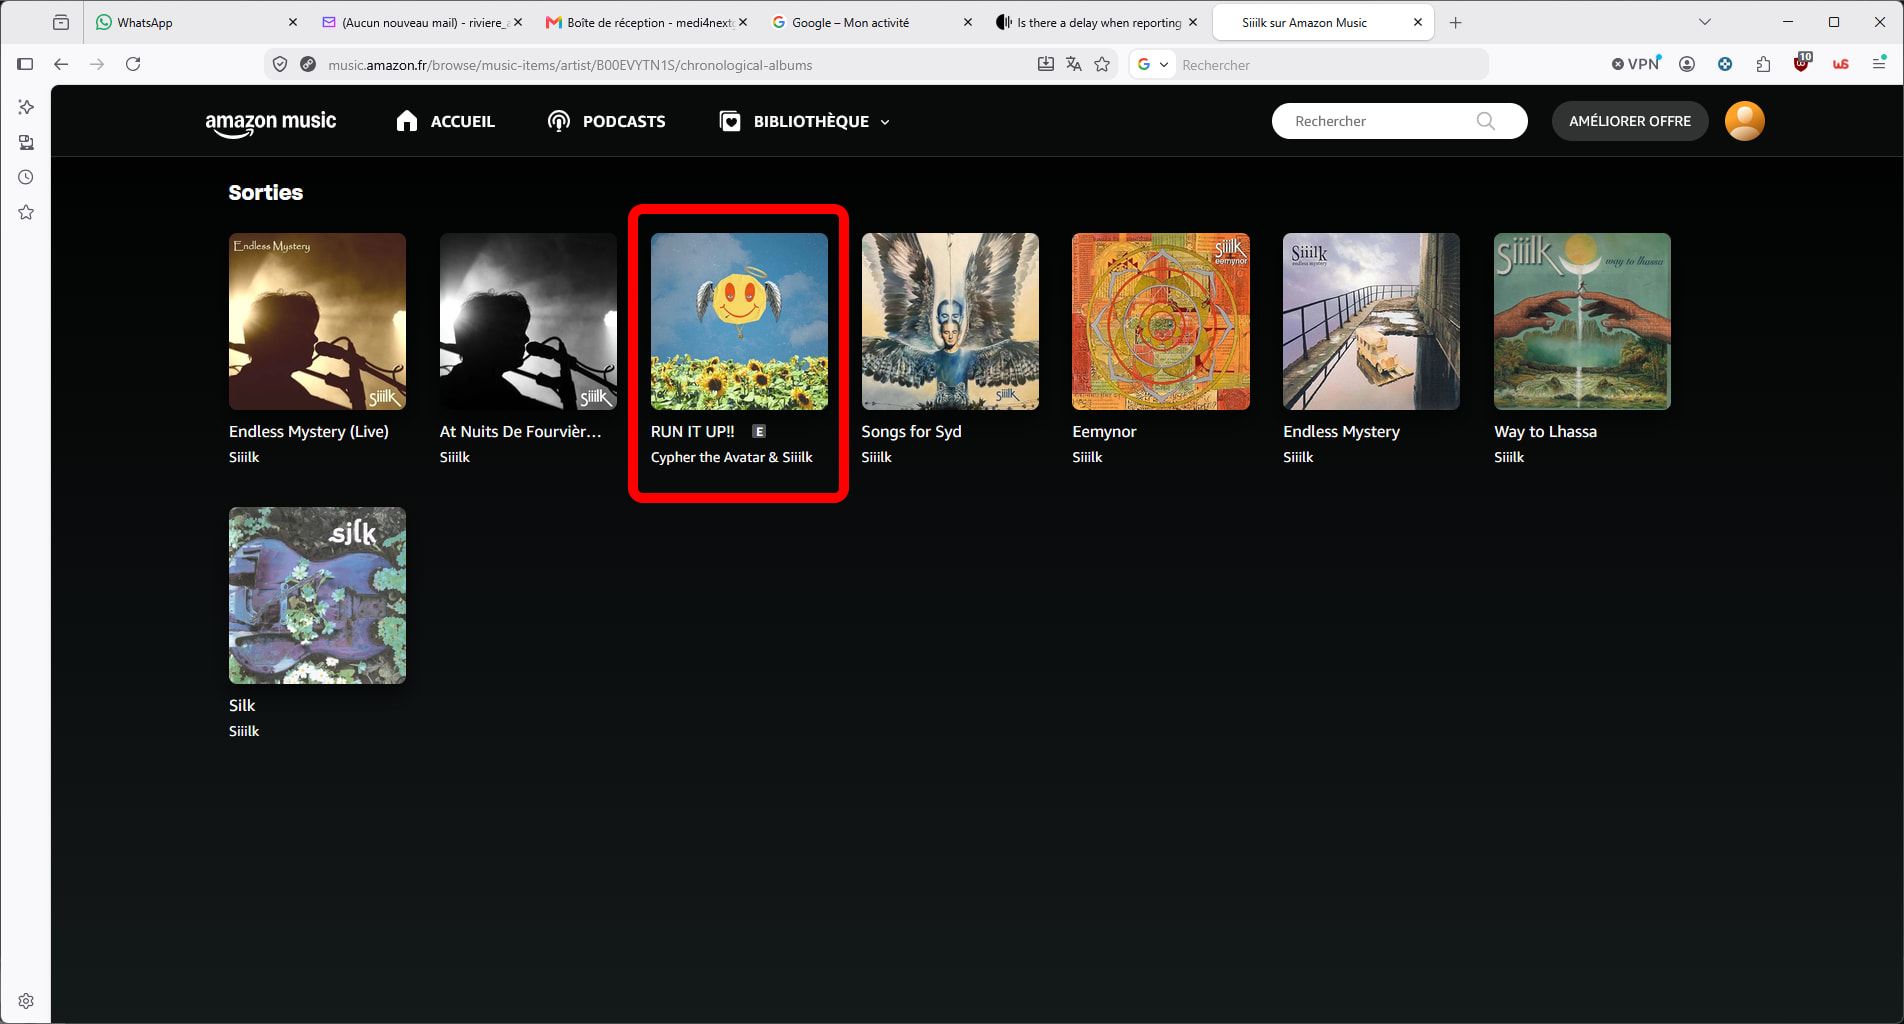
Task: Bookmark this page with the star
Action: pyautogui.click(x=1102, y=64)
